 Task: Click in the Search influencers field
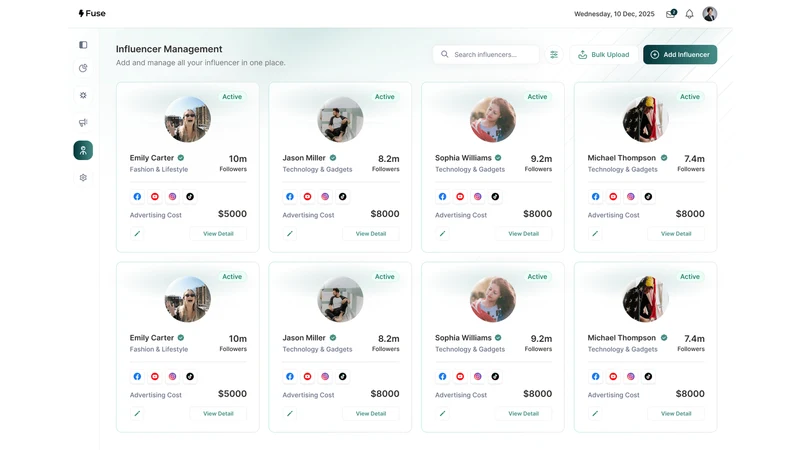point(486,55)
